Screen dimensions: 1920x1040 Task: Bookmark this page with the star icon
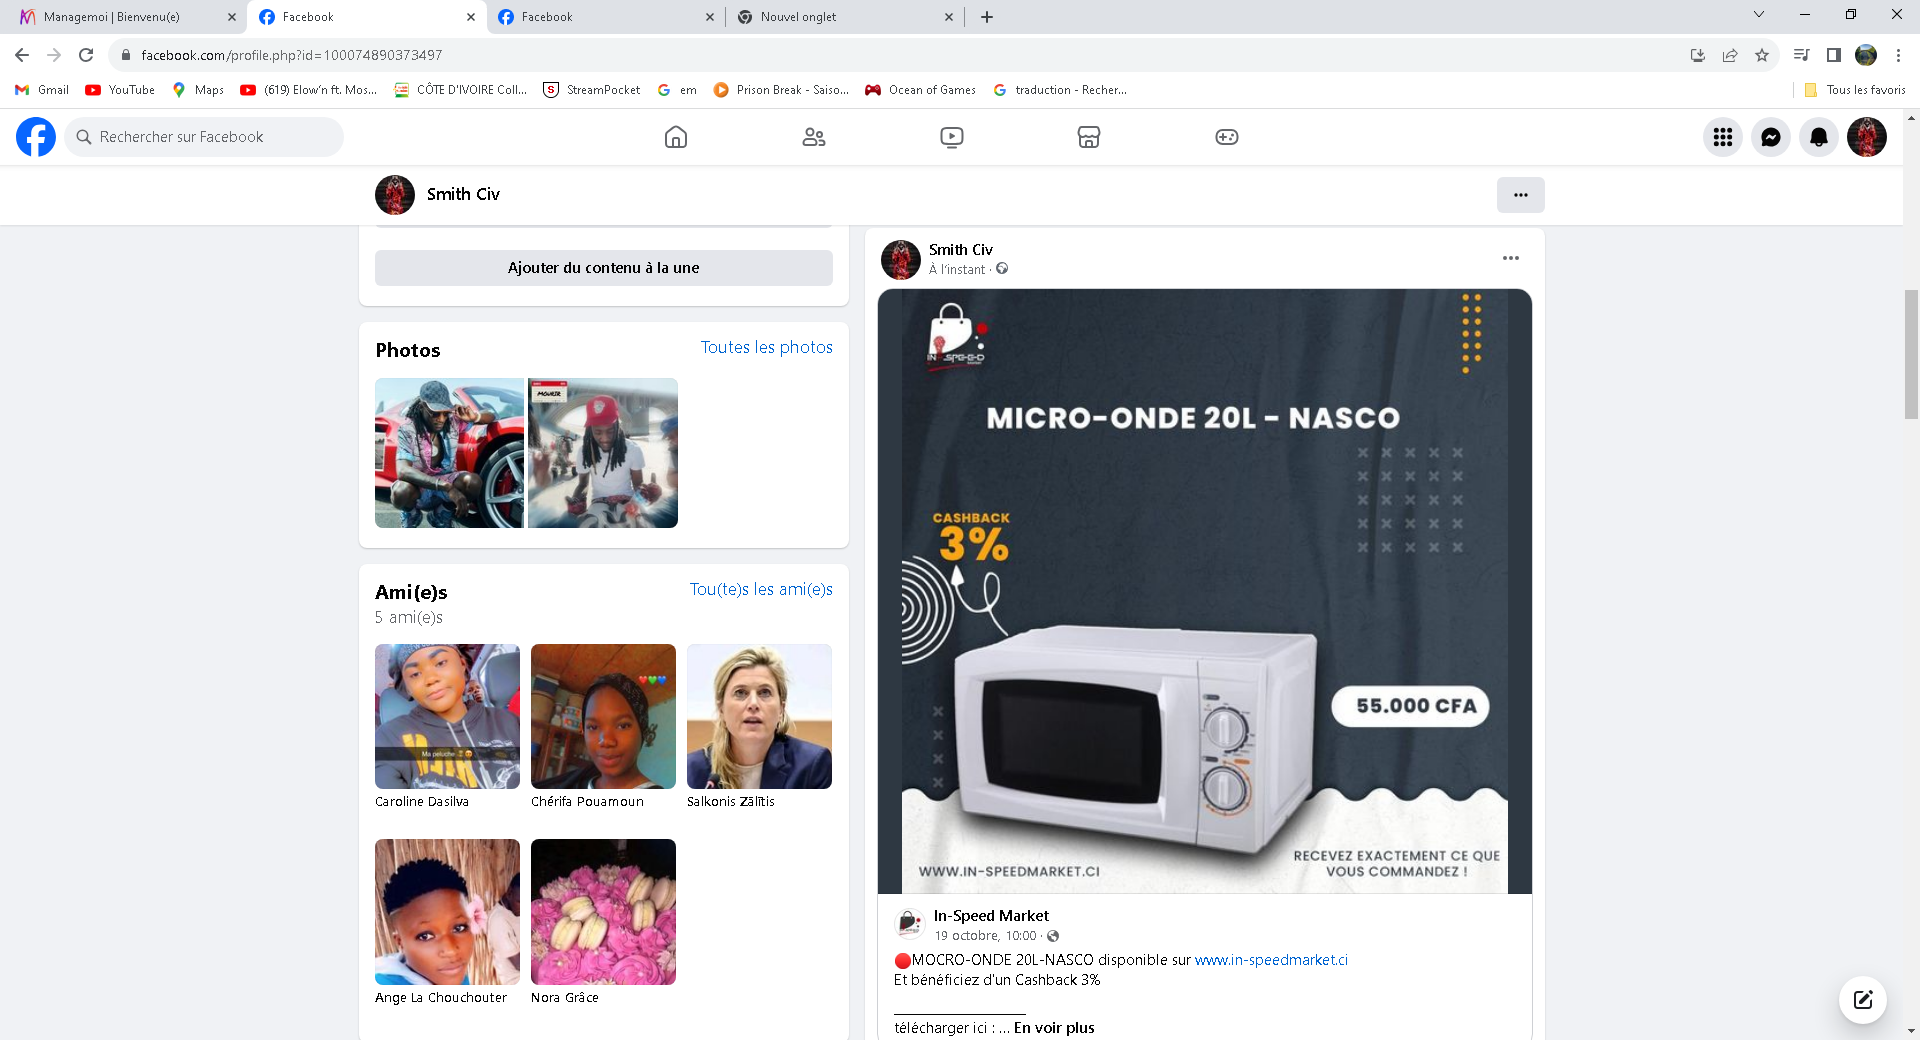point(1762,55)
